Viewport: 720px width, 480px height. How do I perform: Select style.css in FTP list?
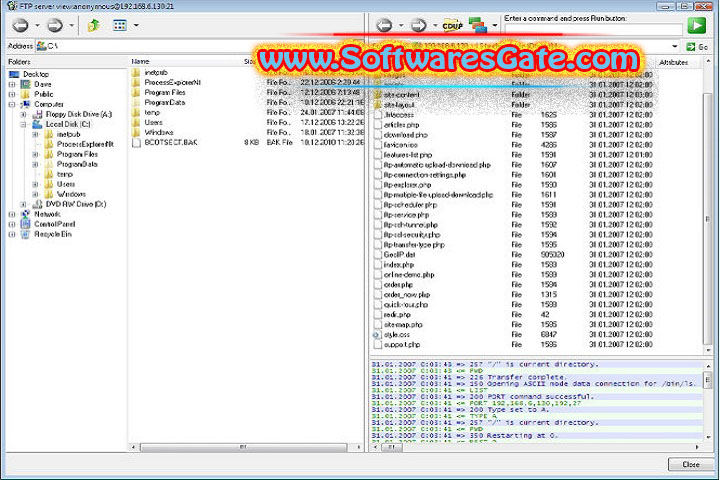(397, 335)
